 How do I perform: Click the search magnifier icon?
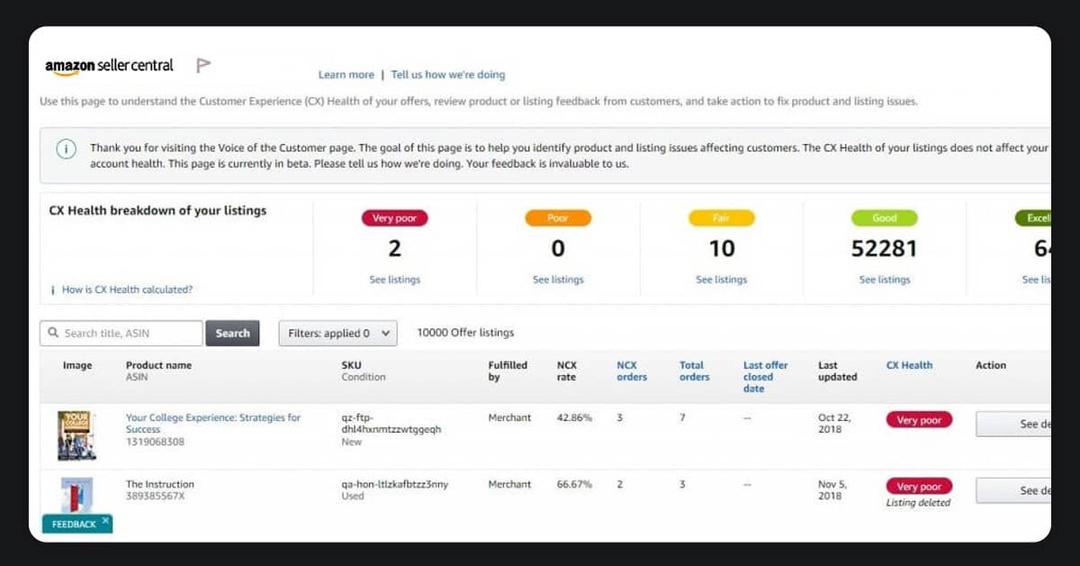(53, 333)
